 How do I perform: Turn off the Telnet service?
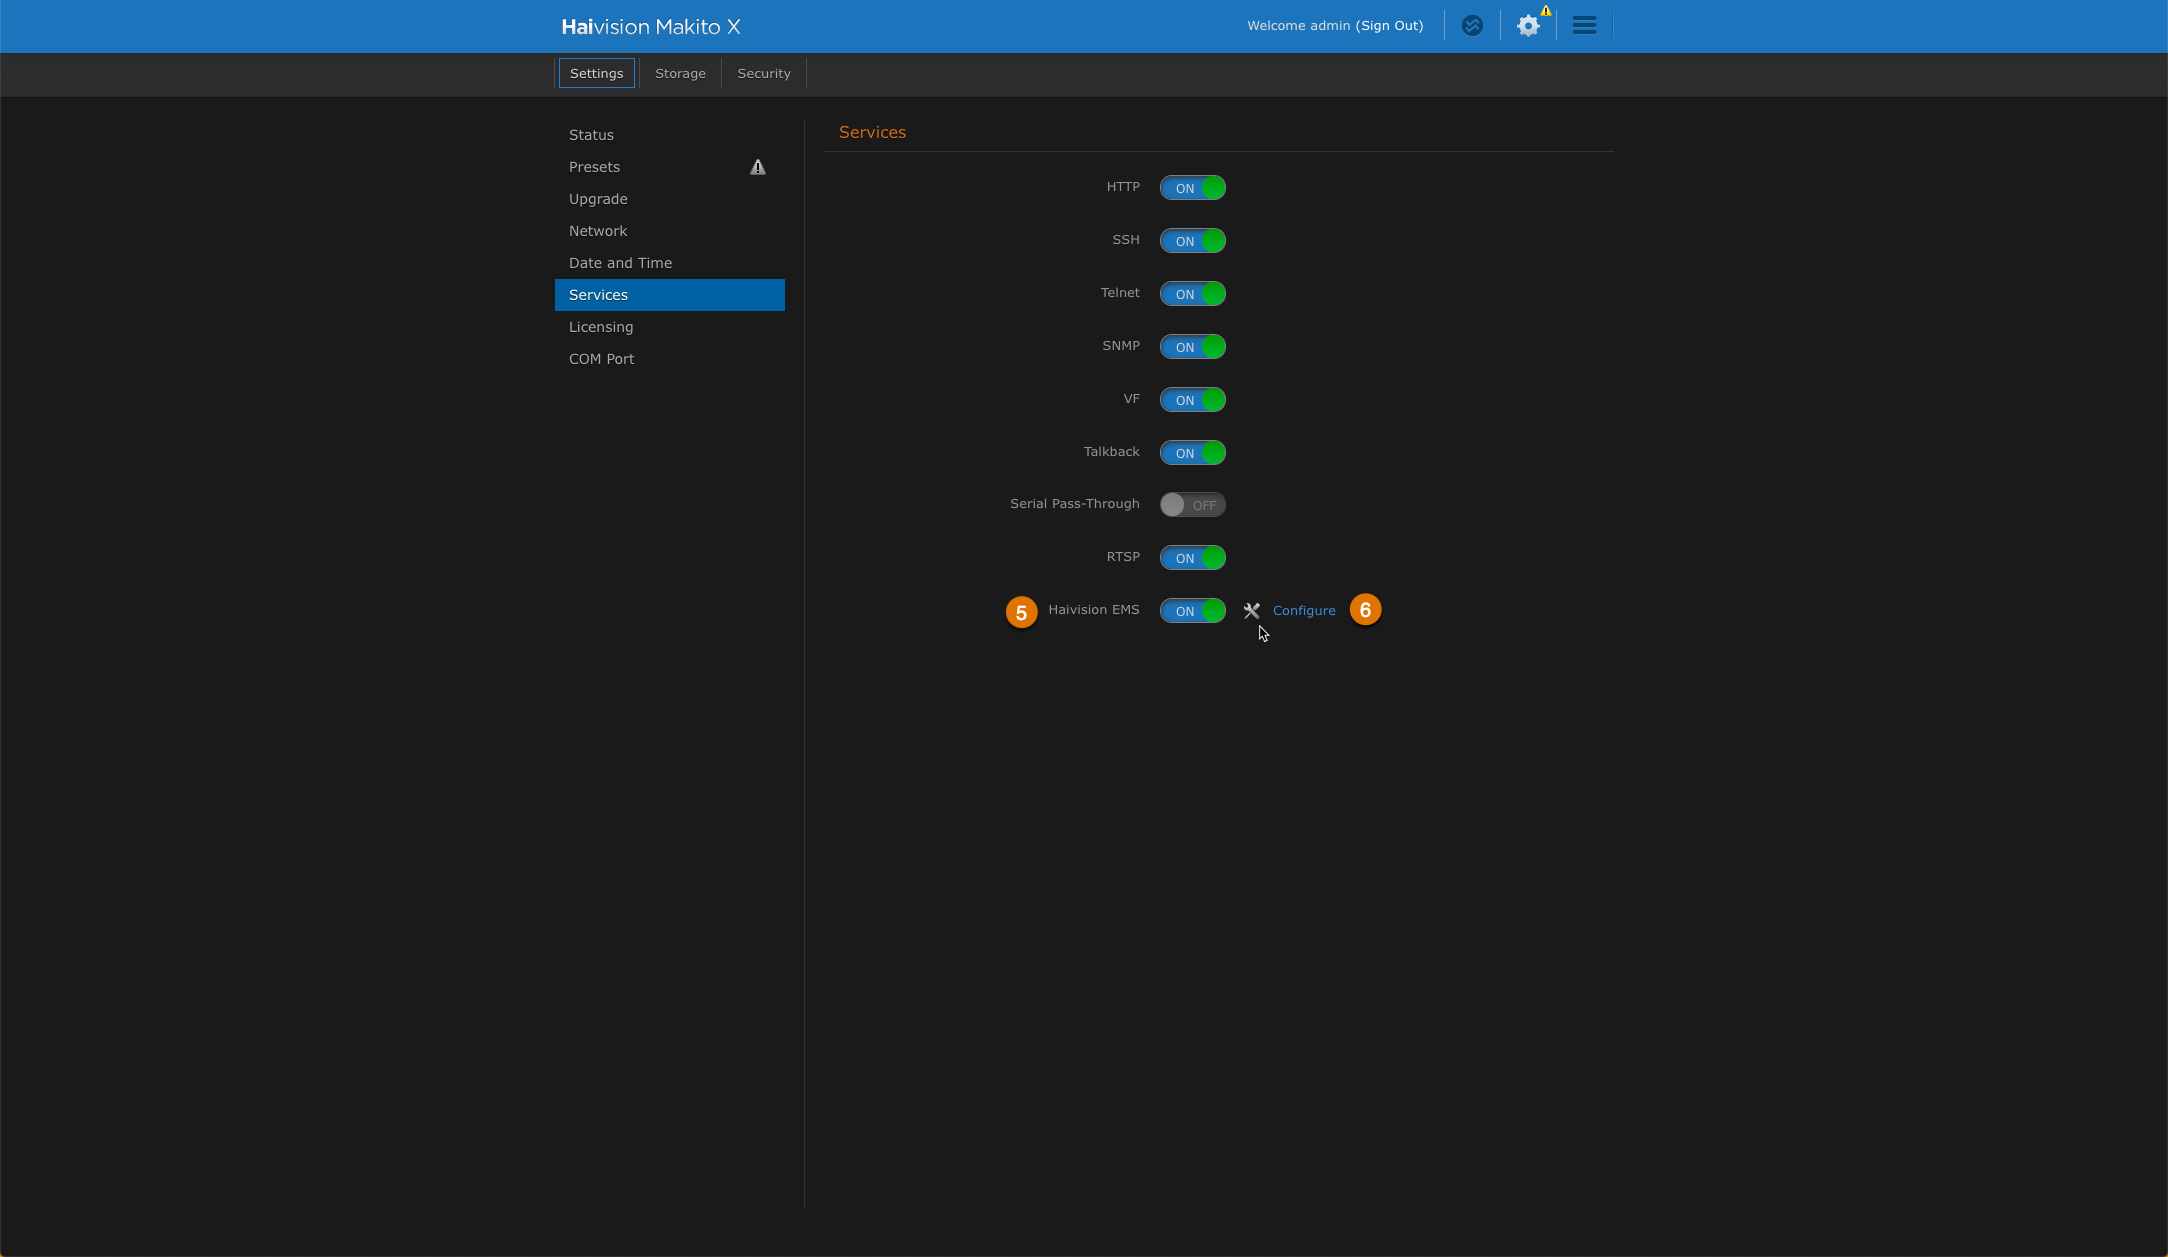1192,293
